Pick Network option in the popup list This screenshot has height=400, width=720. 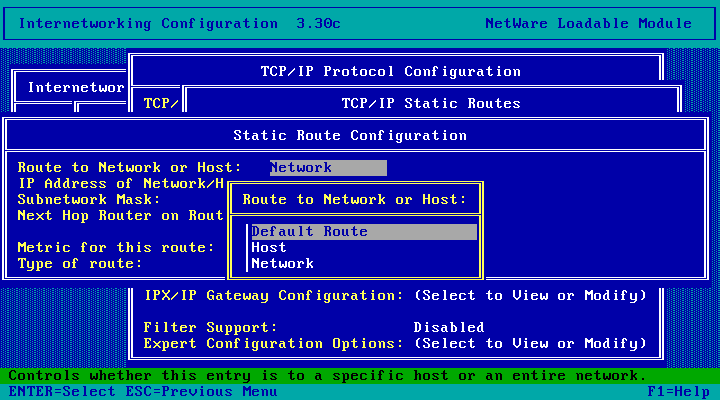(282, 264)
